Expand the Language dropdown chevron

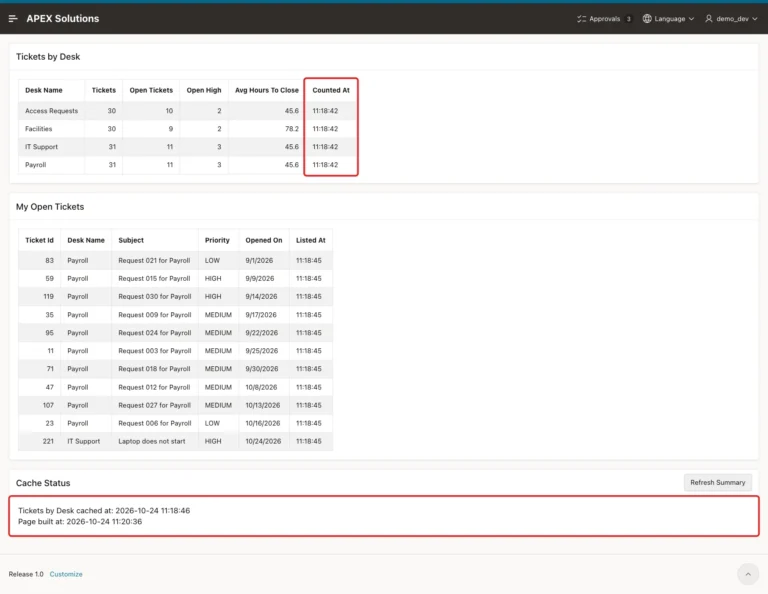(x=691, y=19)
